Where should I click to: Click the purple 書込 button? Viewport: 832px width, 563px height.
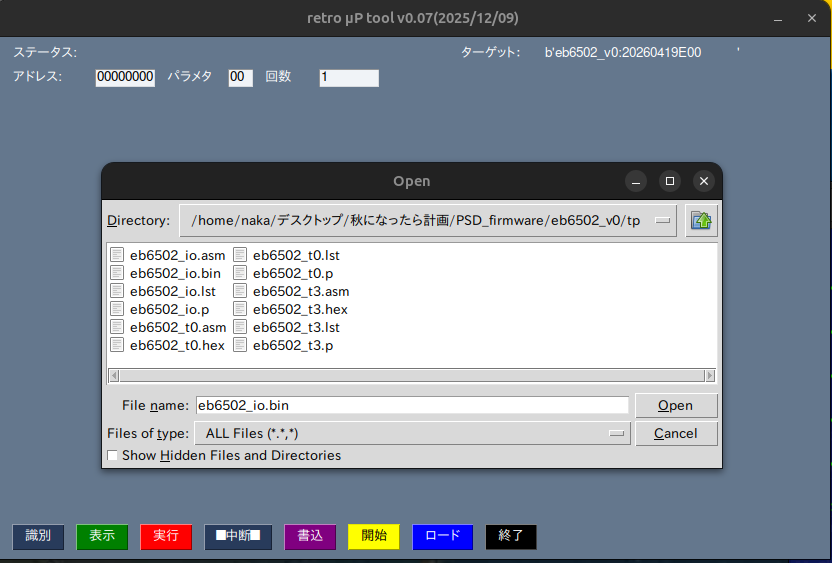[310, 537]
